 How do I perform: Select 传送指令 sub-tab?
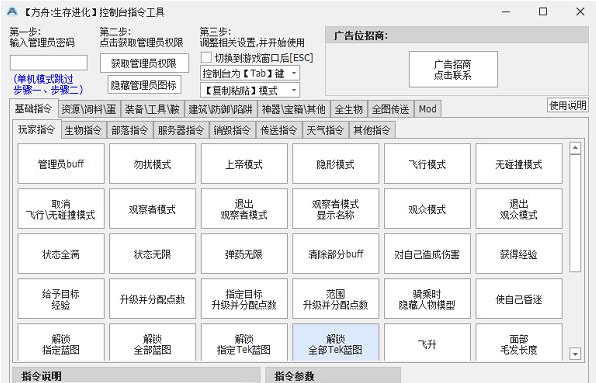[x=279, y=130]
